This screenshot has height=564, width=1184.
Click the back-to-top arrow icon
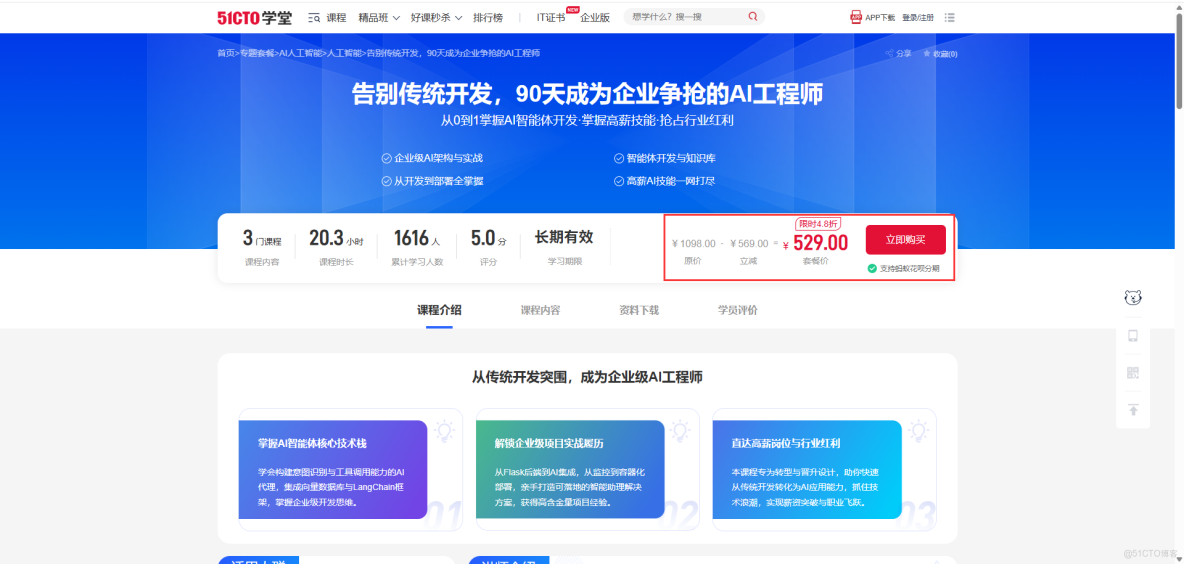tap(1133, 410)
